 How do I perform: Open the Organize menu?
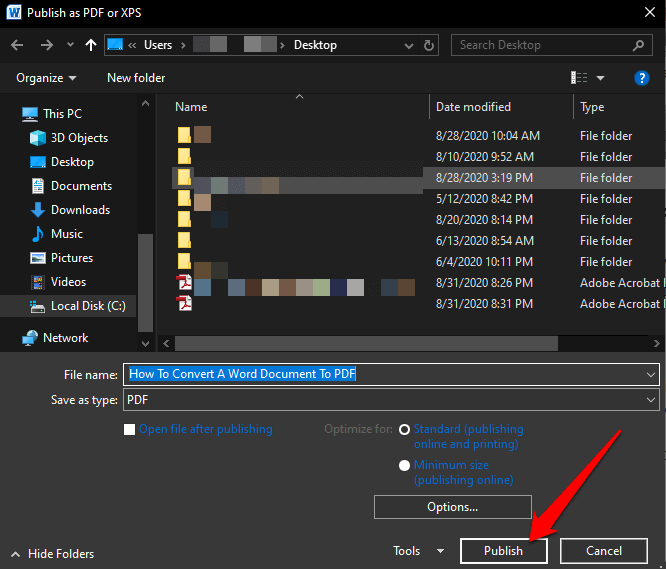tap(46, 78)
